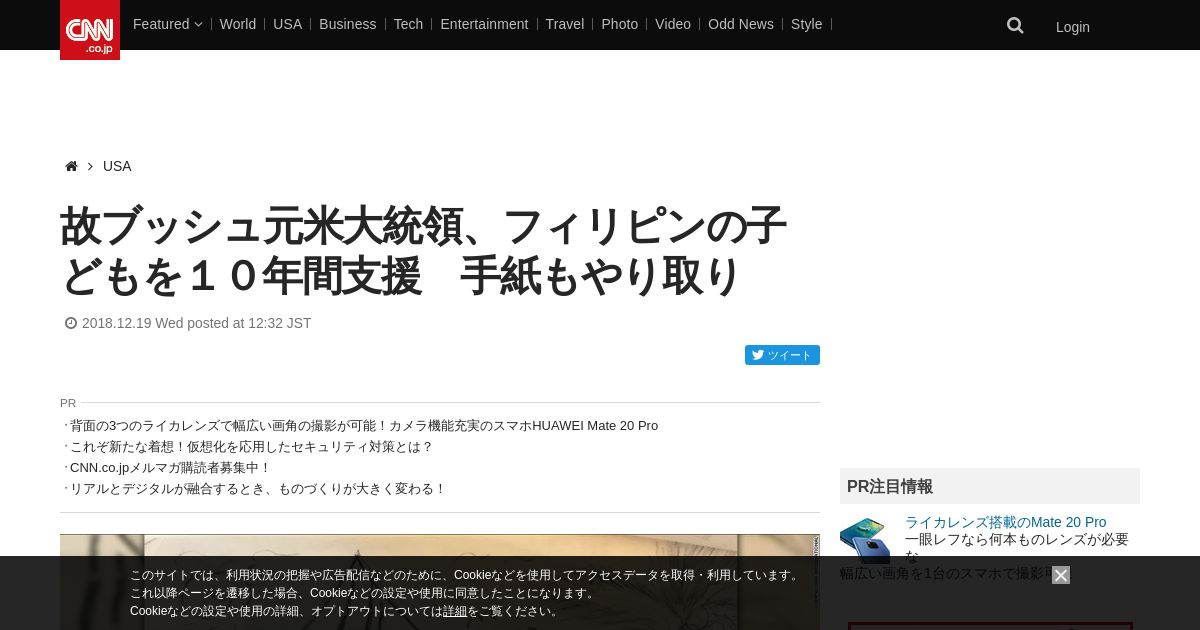Click the posted date 2018.12.19 text
1200x630 pixels.
(196, 323)
